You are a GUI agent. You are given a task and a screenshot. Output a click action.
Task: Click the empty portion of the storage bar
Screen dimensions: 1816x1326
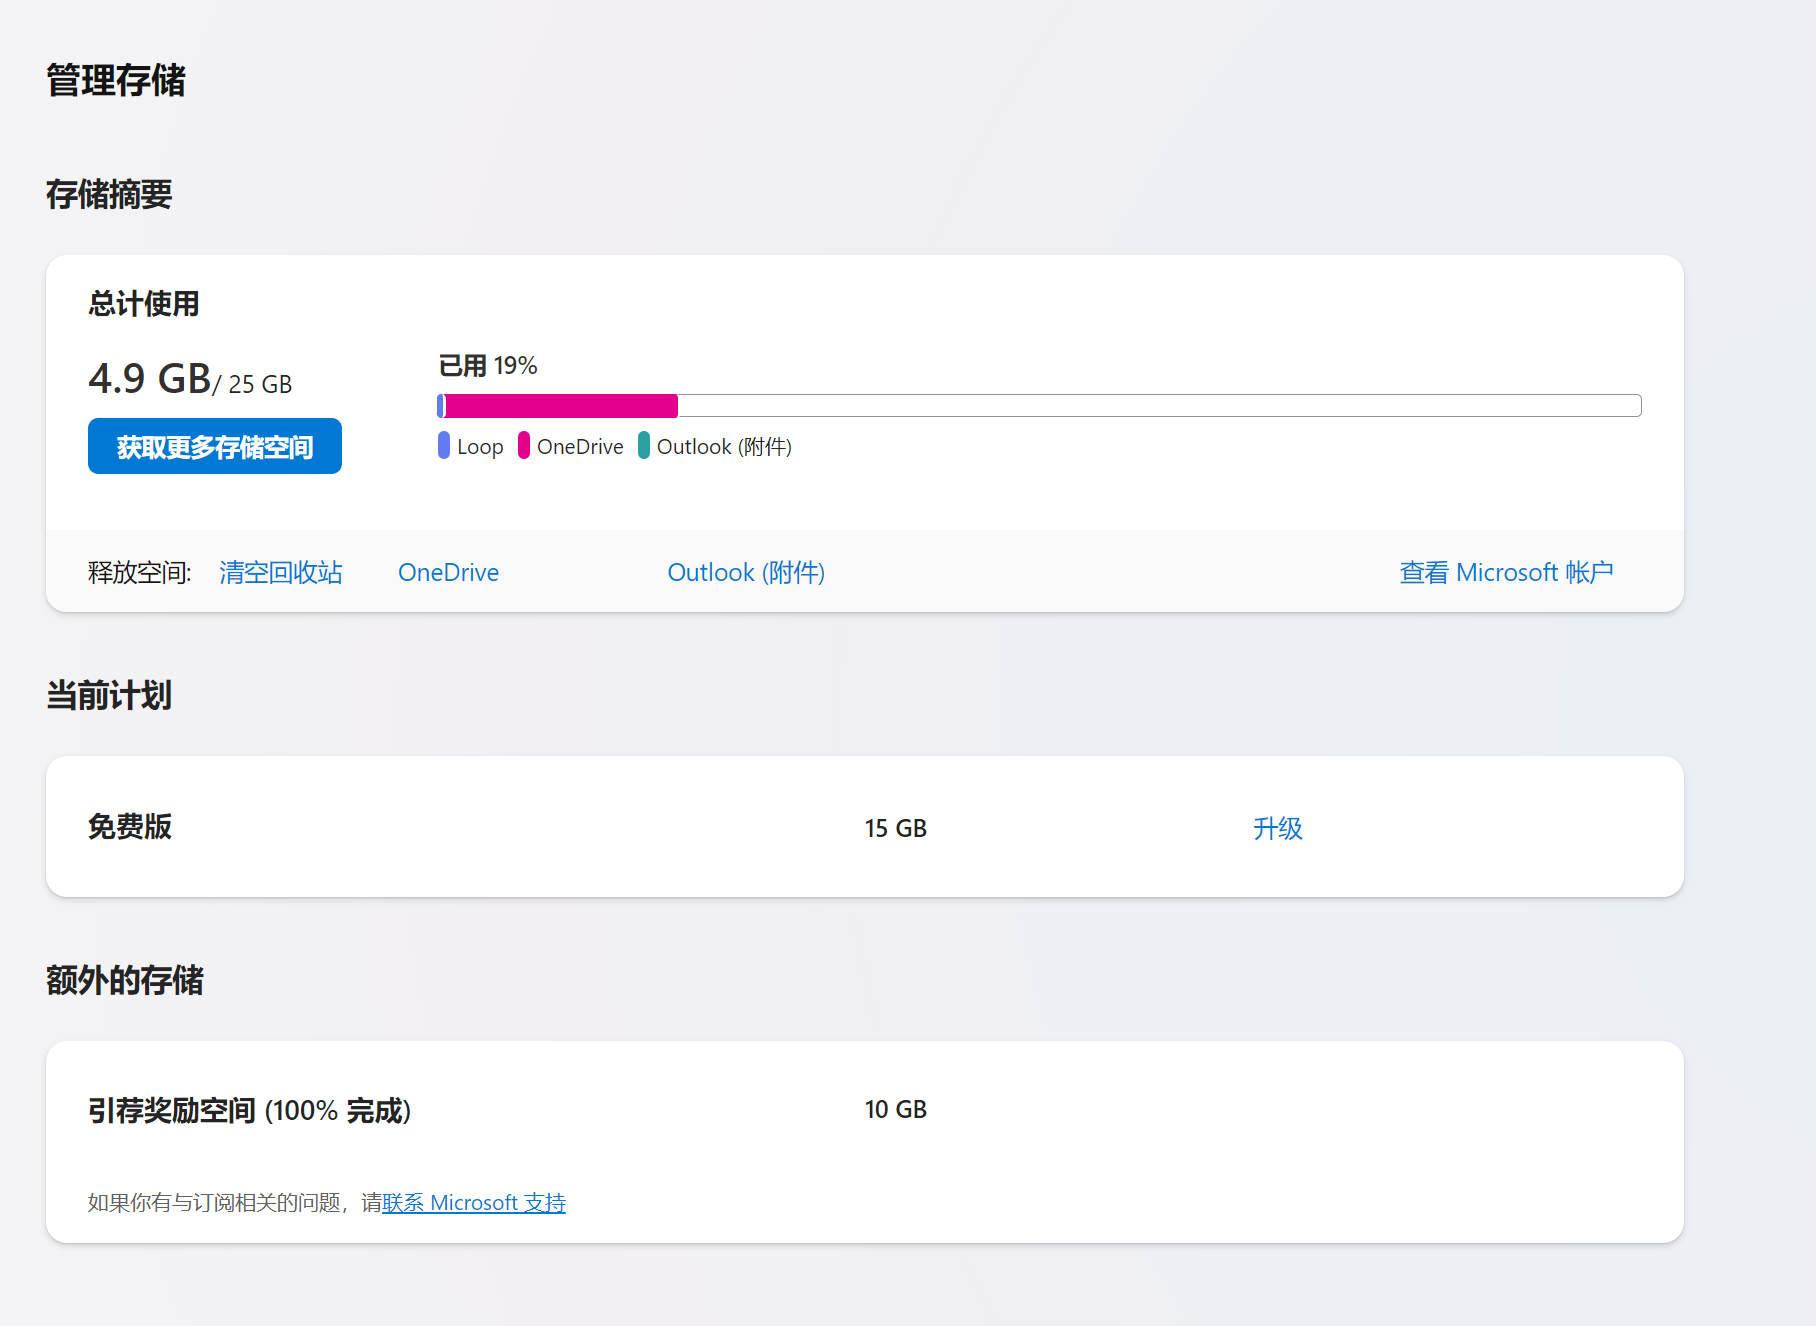(1159, 405)
